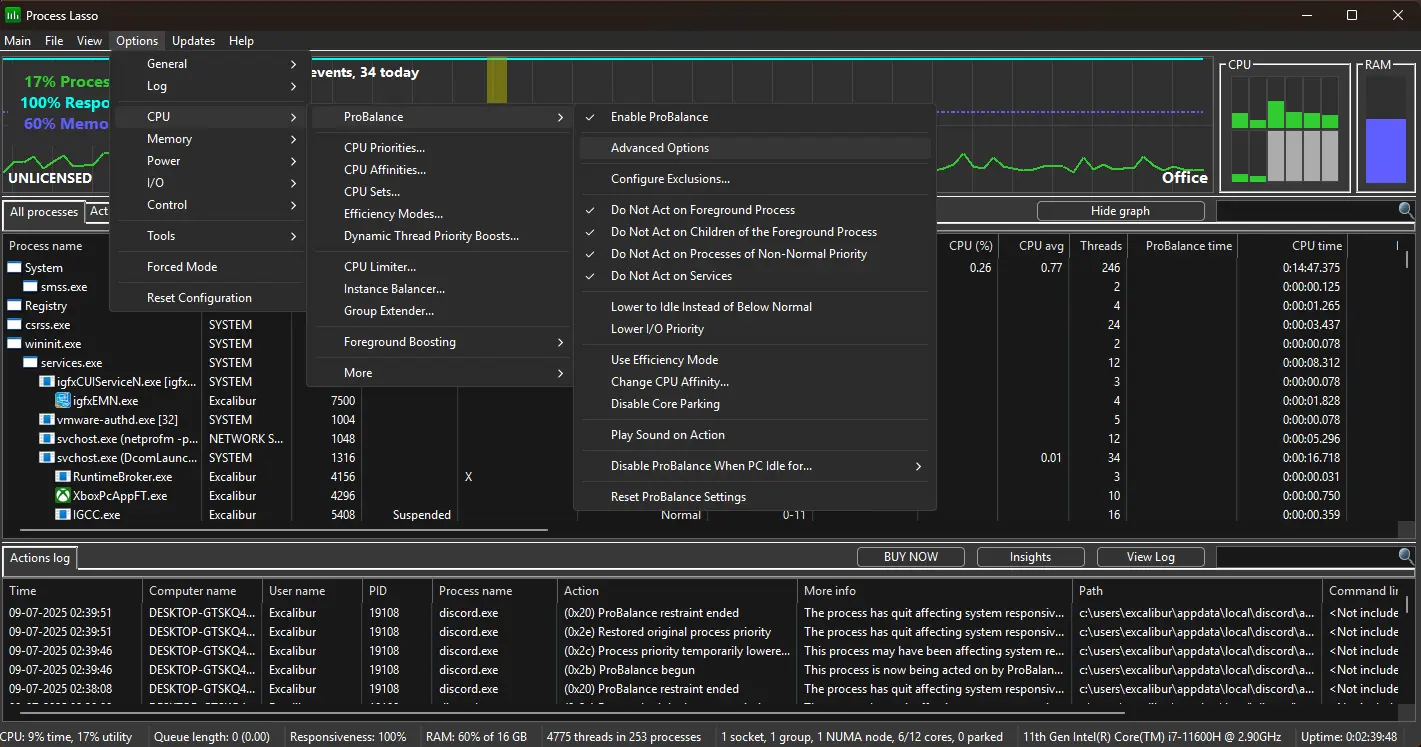Toggle Do Not Act on Services

pos(755,276)
